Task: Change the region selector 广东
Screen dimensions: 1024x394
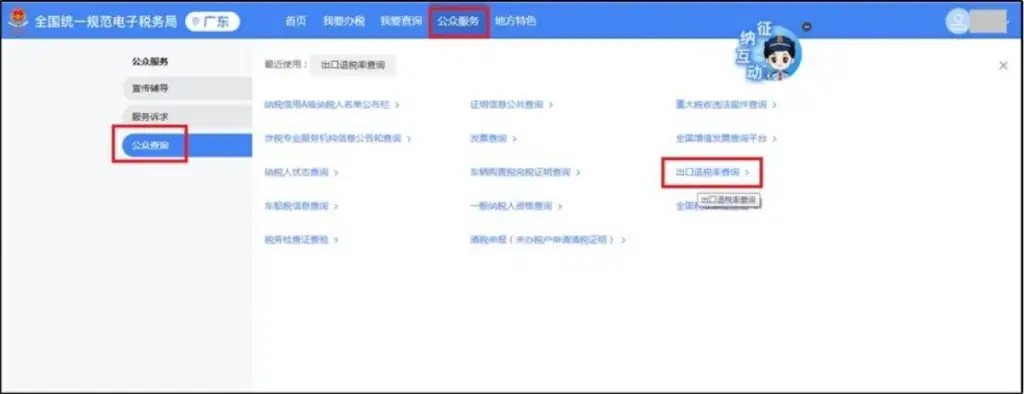Action: (x=212, y=22)
